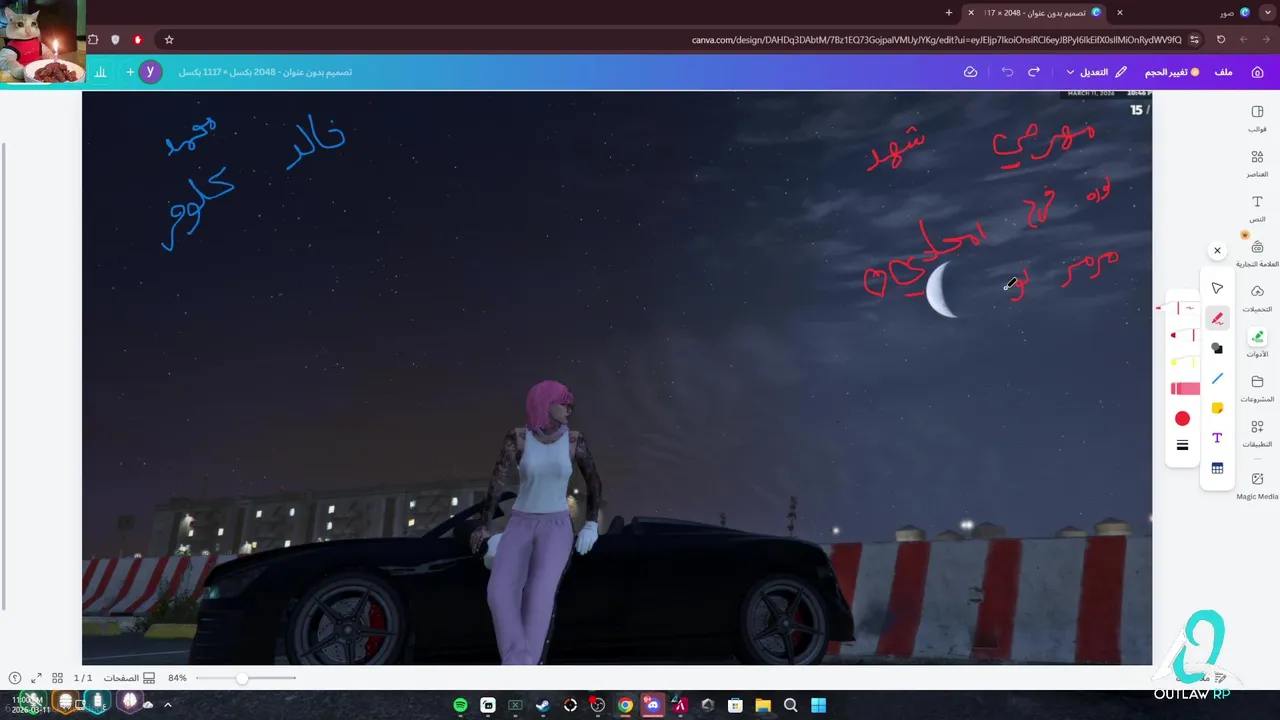
Task: Adjust the zoom slider handle
Action: (241, 678)
